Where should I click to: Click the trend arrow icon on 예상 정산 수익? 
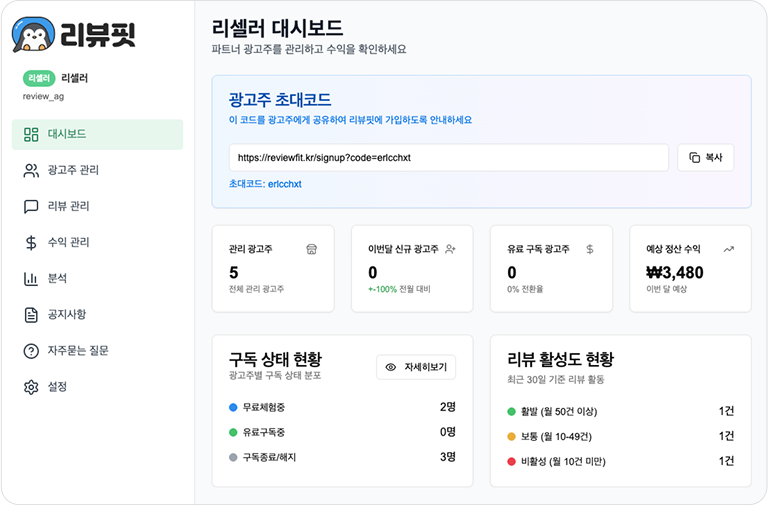pyautogui.click(x=728, y=249)
